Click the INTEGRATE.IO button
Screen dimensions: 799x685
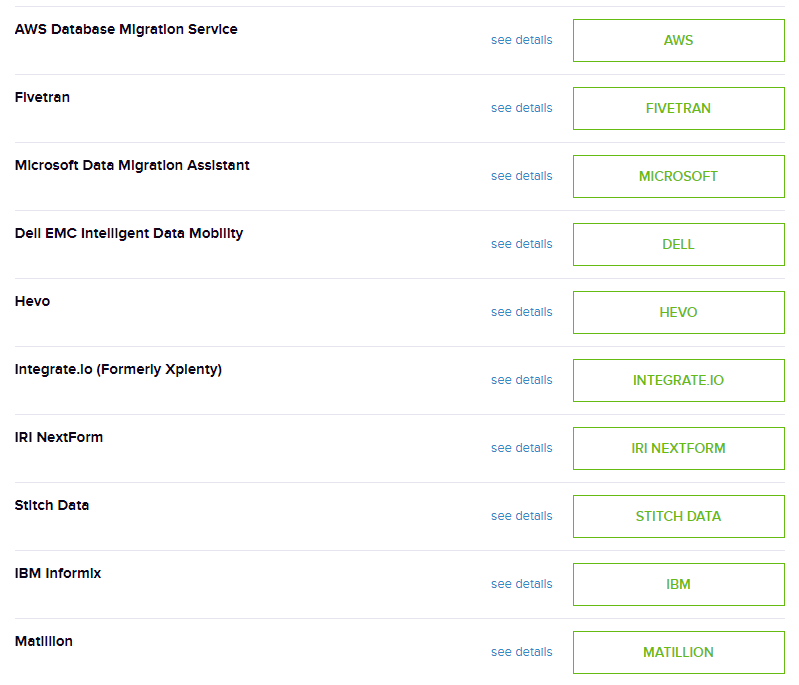click(x=678, y=380)
